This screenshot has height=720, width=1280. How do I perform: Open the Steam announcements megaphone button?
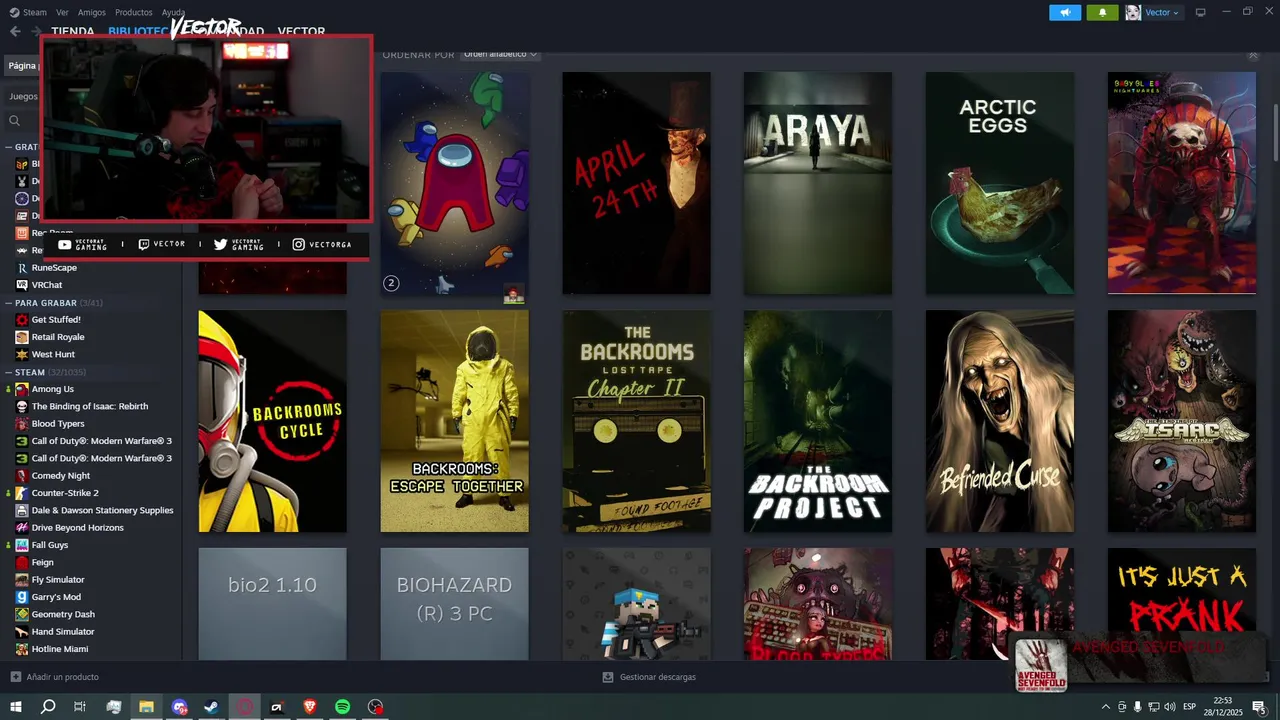click(1065, 12)
